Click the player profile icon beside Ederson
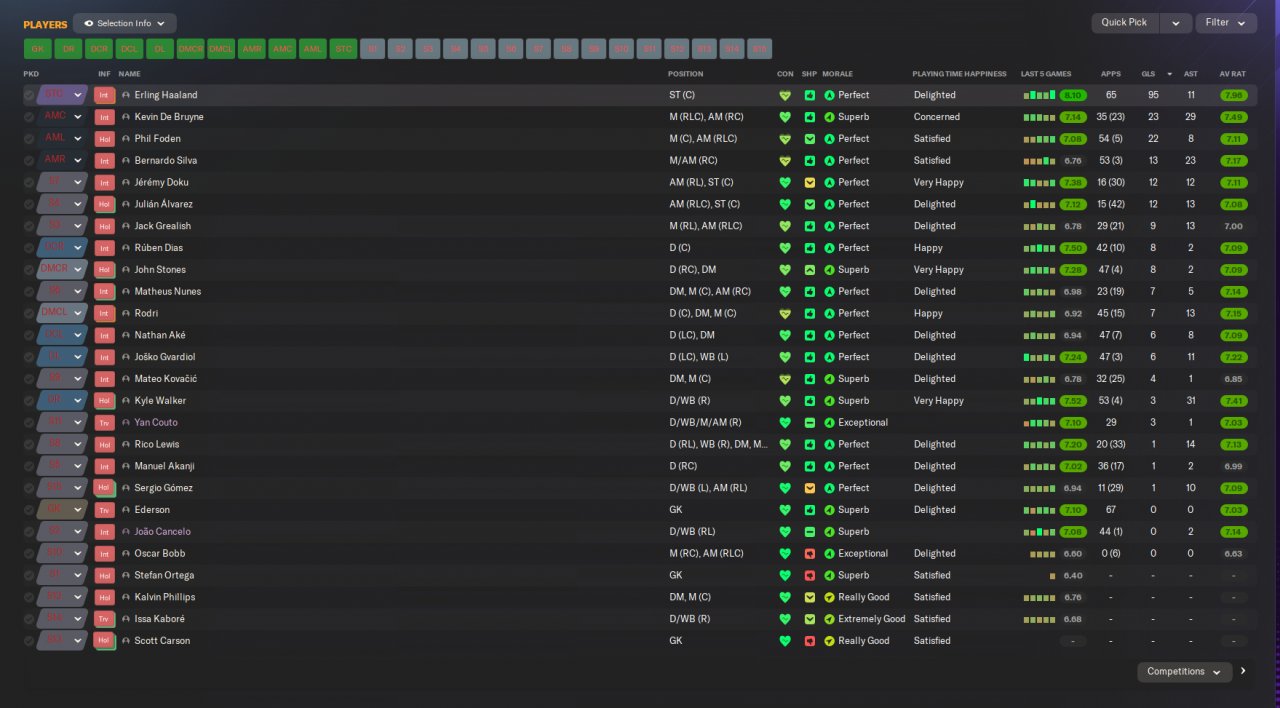 point(126,510)
